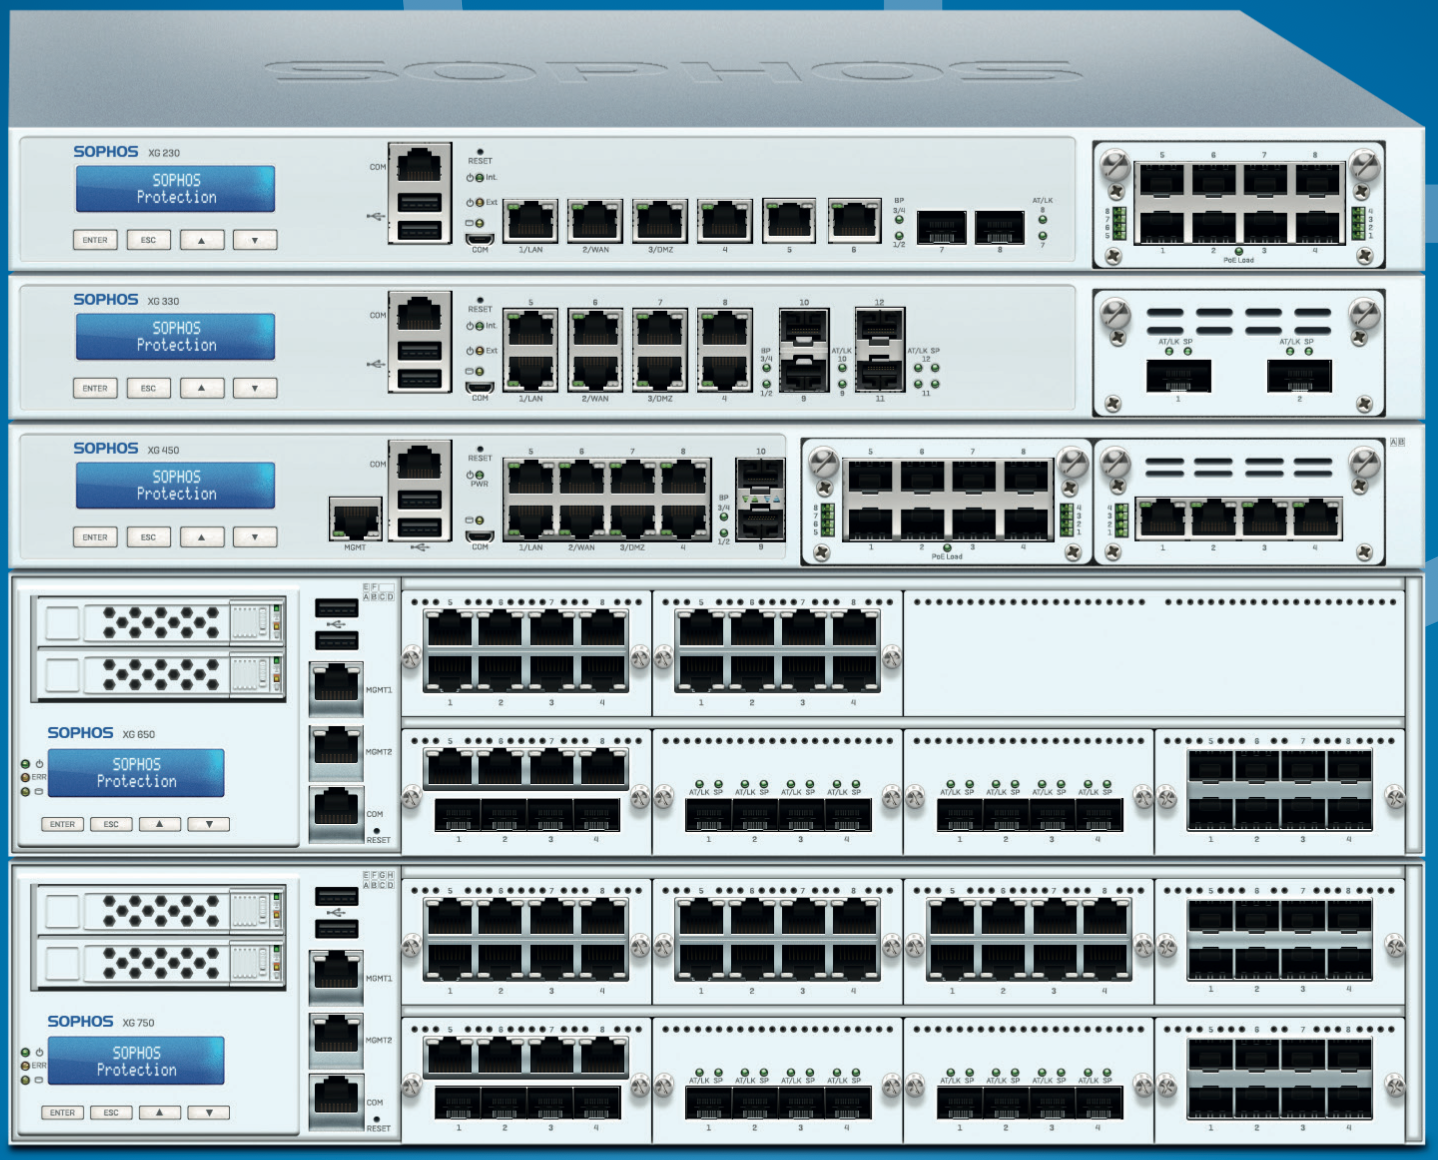The width and height of the screenshot is (1438, 1160).
Task: Select the XG 330 LCD Sophos Protection display
Action: 175,337
